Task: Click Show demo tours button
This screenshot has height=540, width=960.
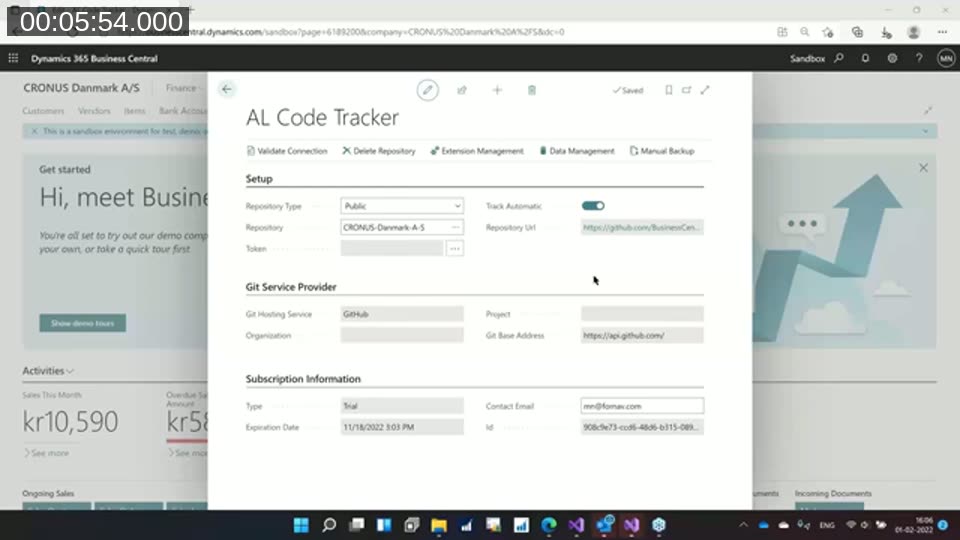Action: [83, 323]
